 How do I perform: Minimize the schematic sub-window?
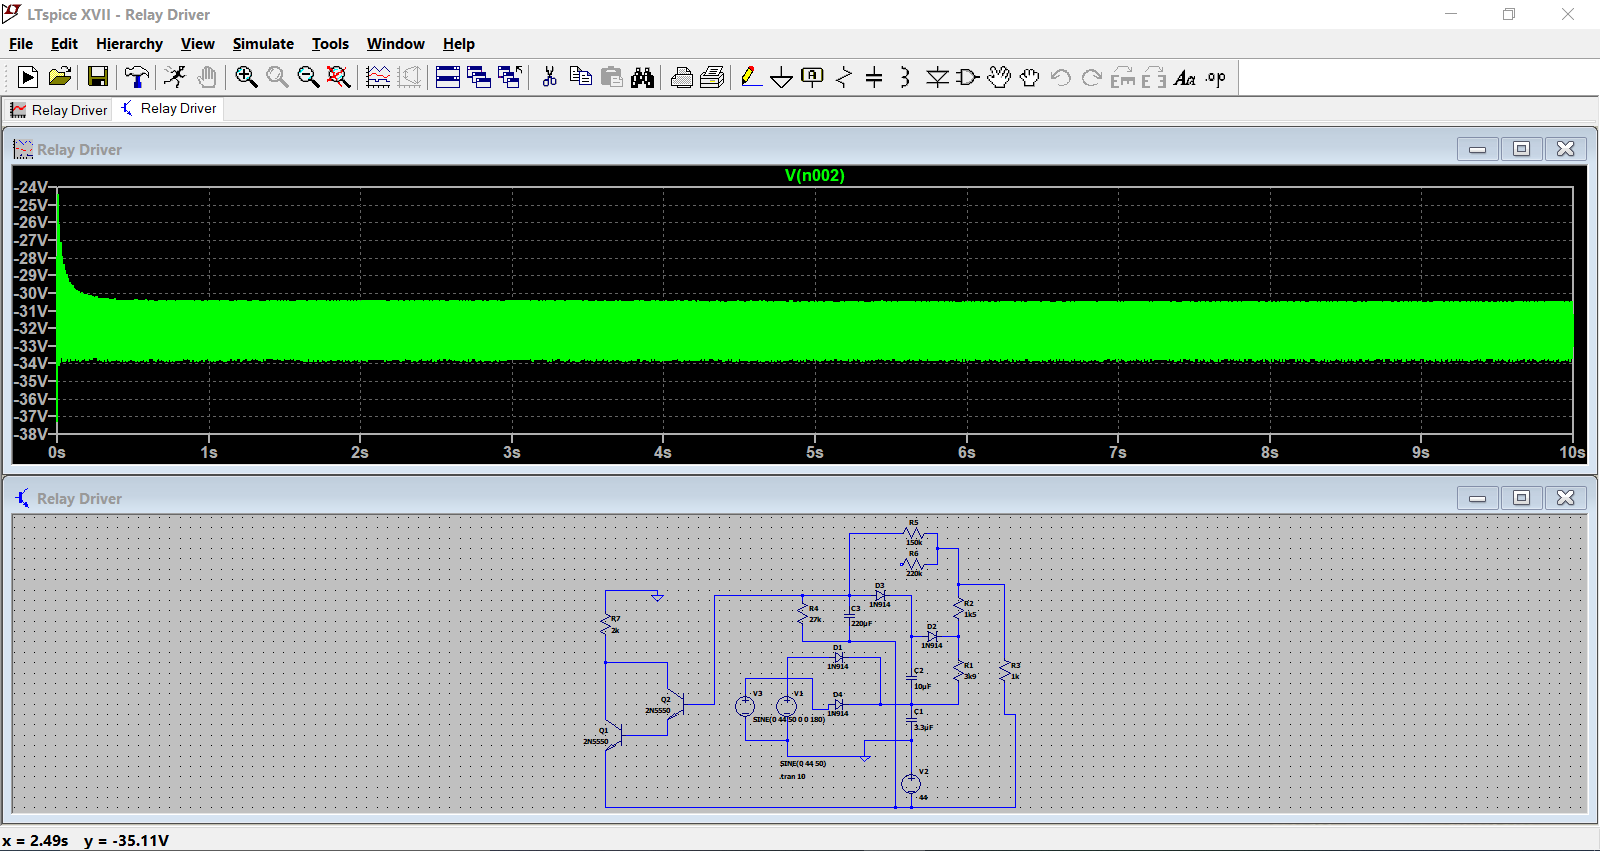(1477, 498)
